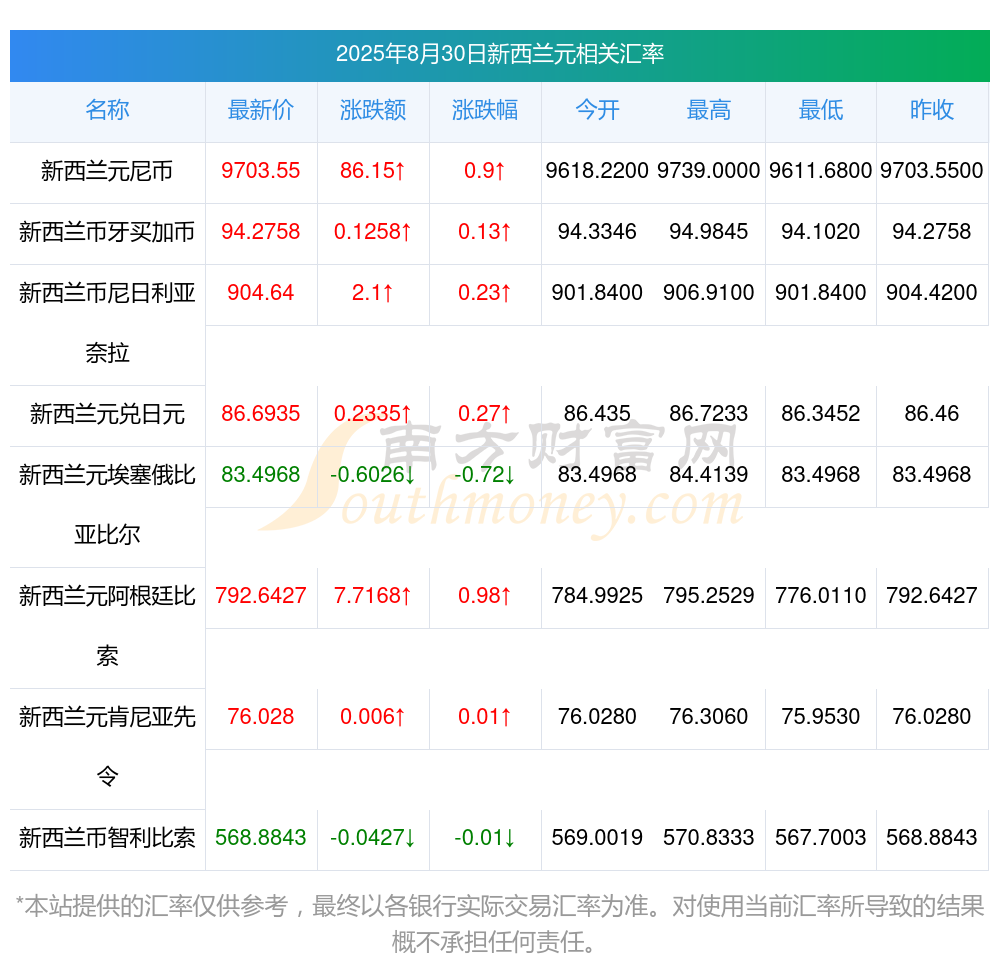
Task: Click the change percent 0.13↑
Action: pos(485,231)
